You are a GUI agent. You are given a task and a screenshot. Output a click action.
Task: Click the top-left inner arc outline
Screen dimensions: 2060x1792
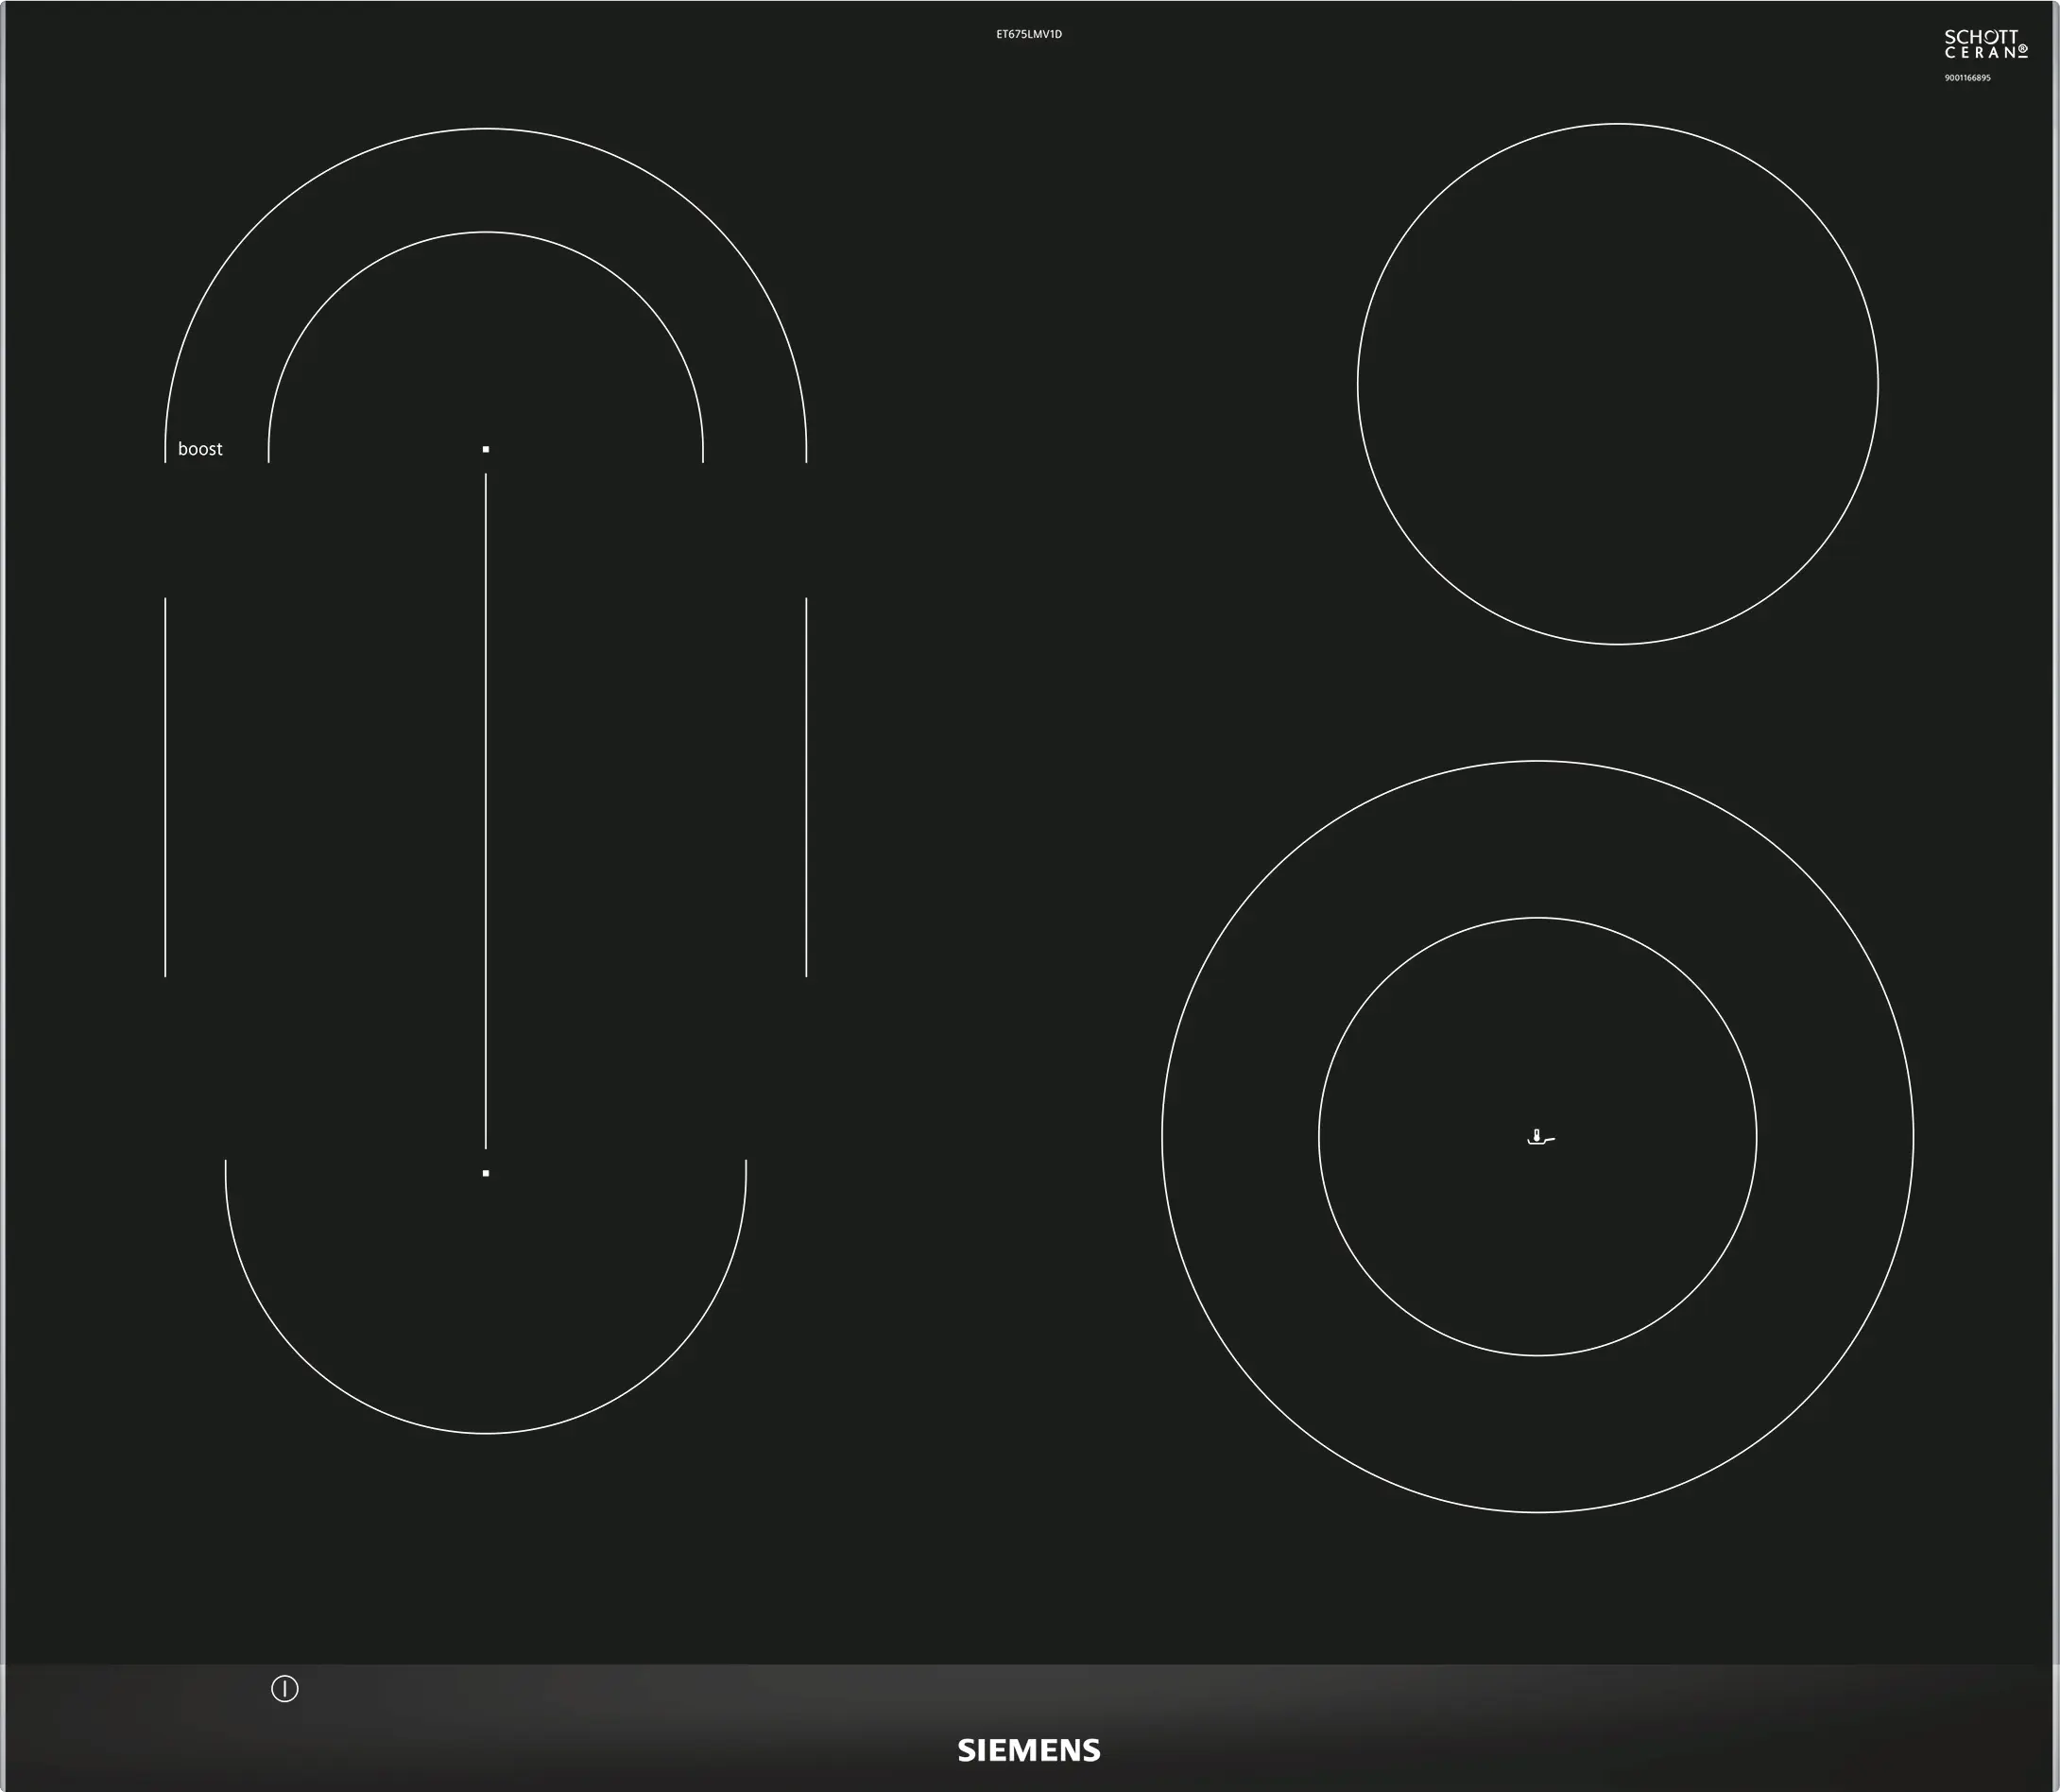pos(486,232)
